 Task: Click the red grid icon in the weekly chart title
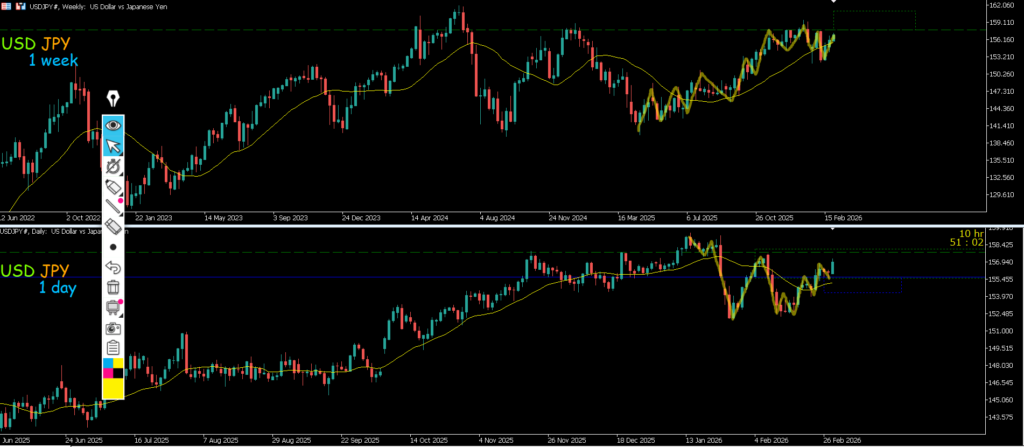(x=6, y=6)
